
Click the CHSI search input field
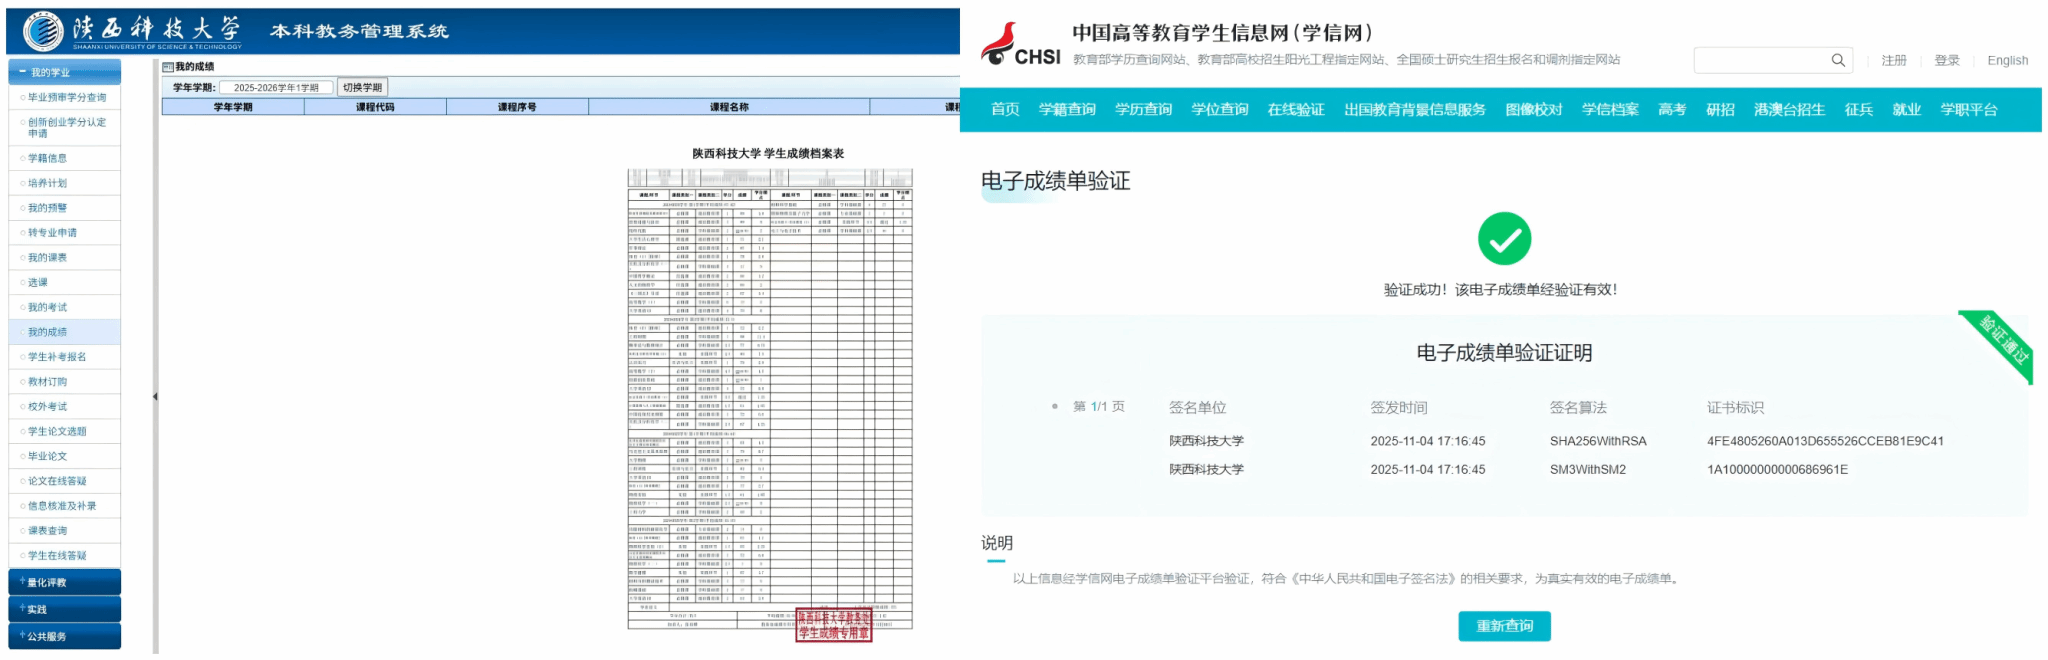pyautogui.click(x=1760, y=61)
